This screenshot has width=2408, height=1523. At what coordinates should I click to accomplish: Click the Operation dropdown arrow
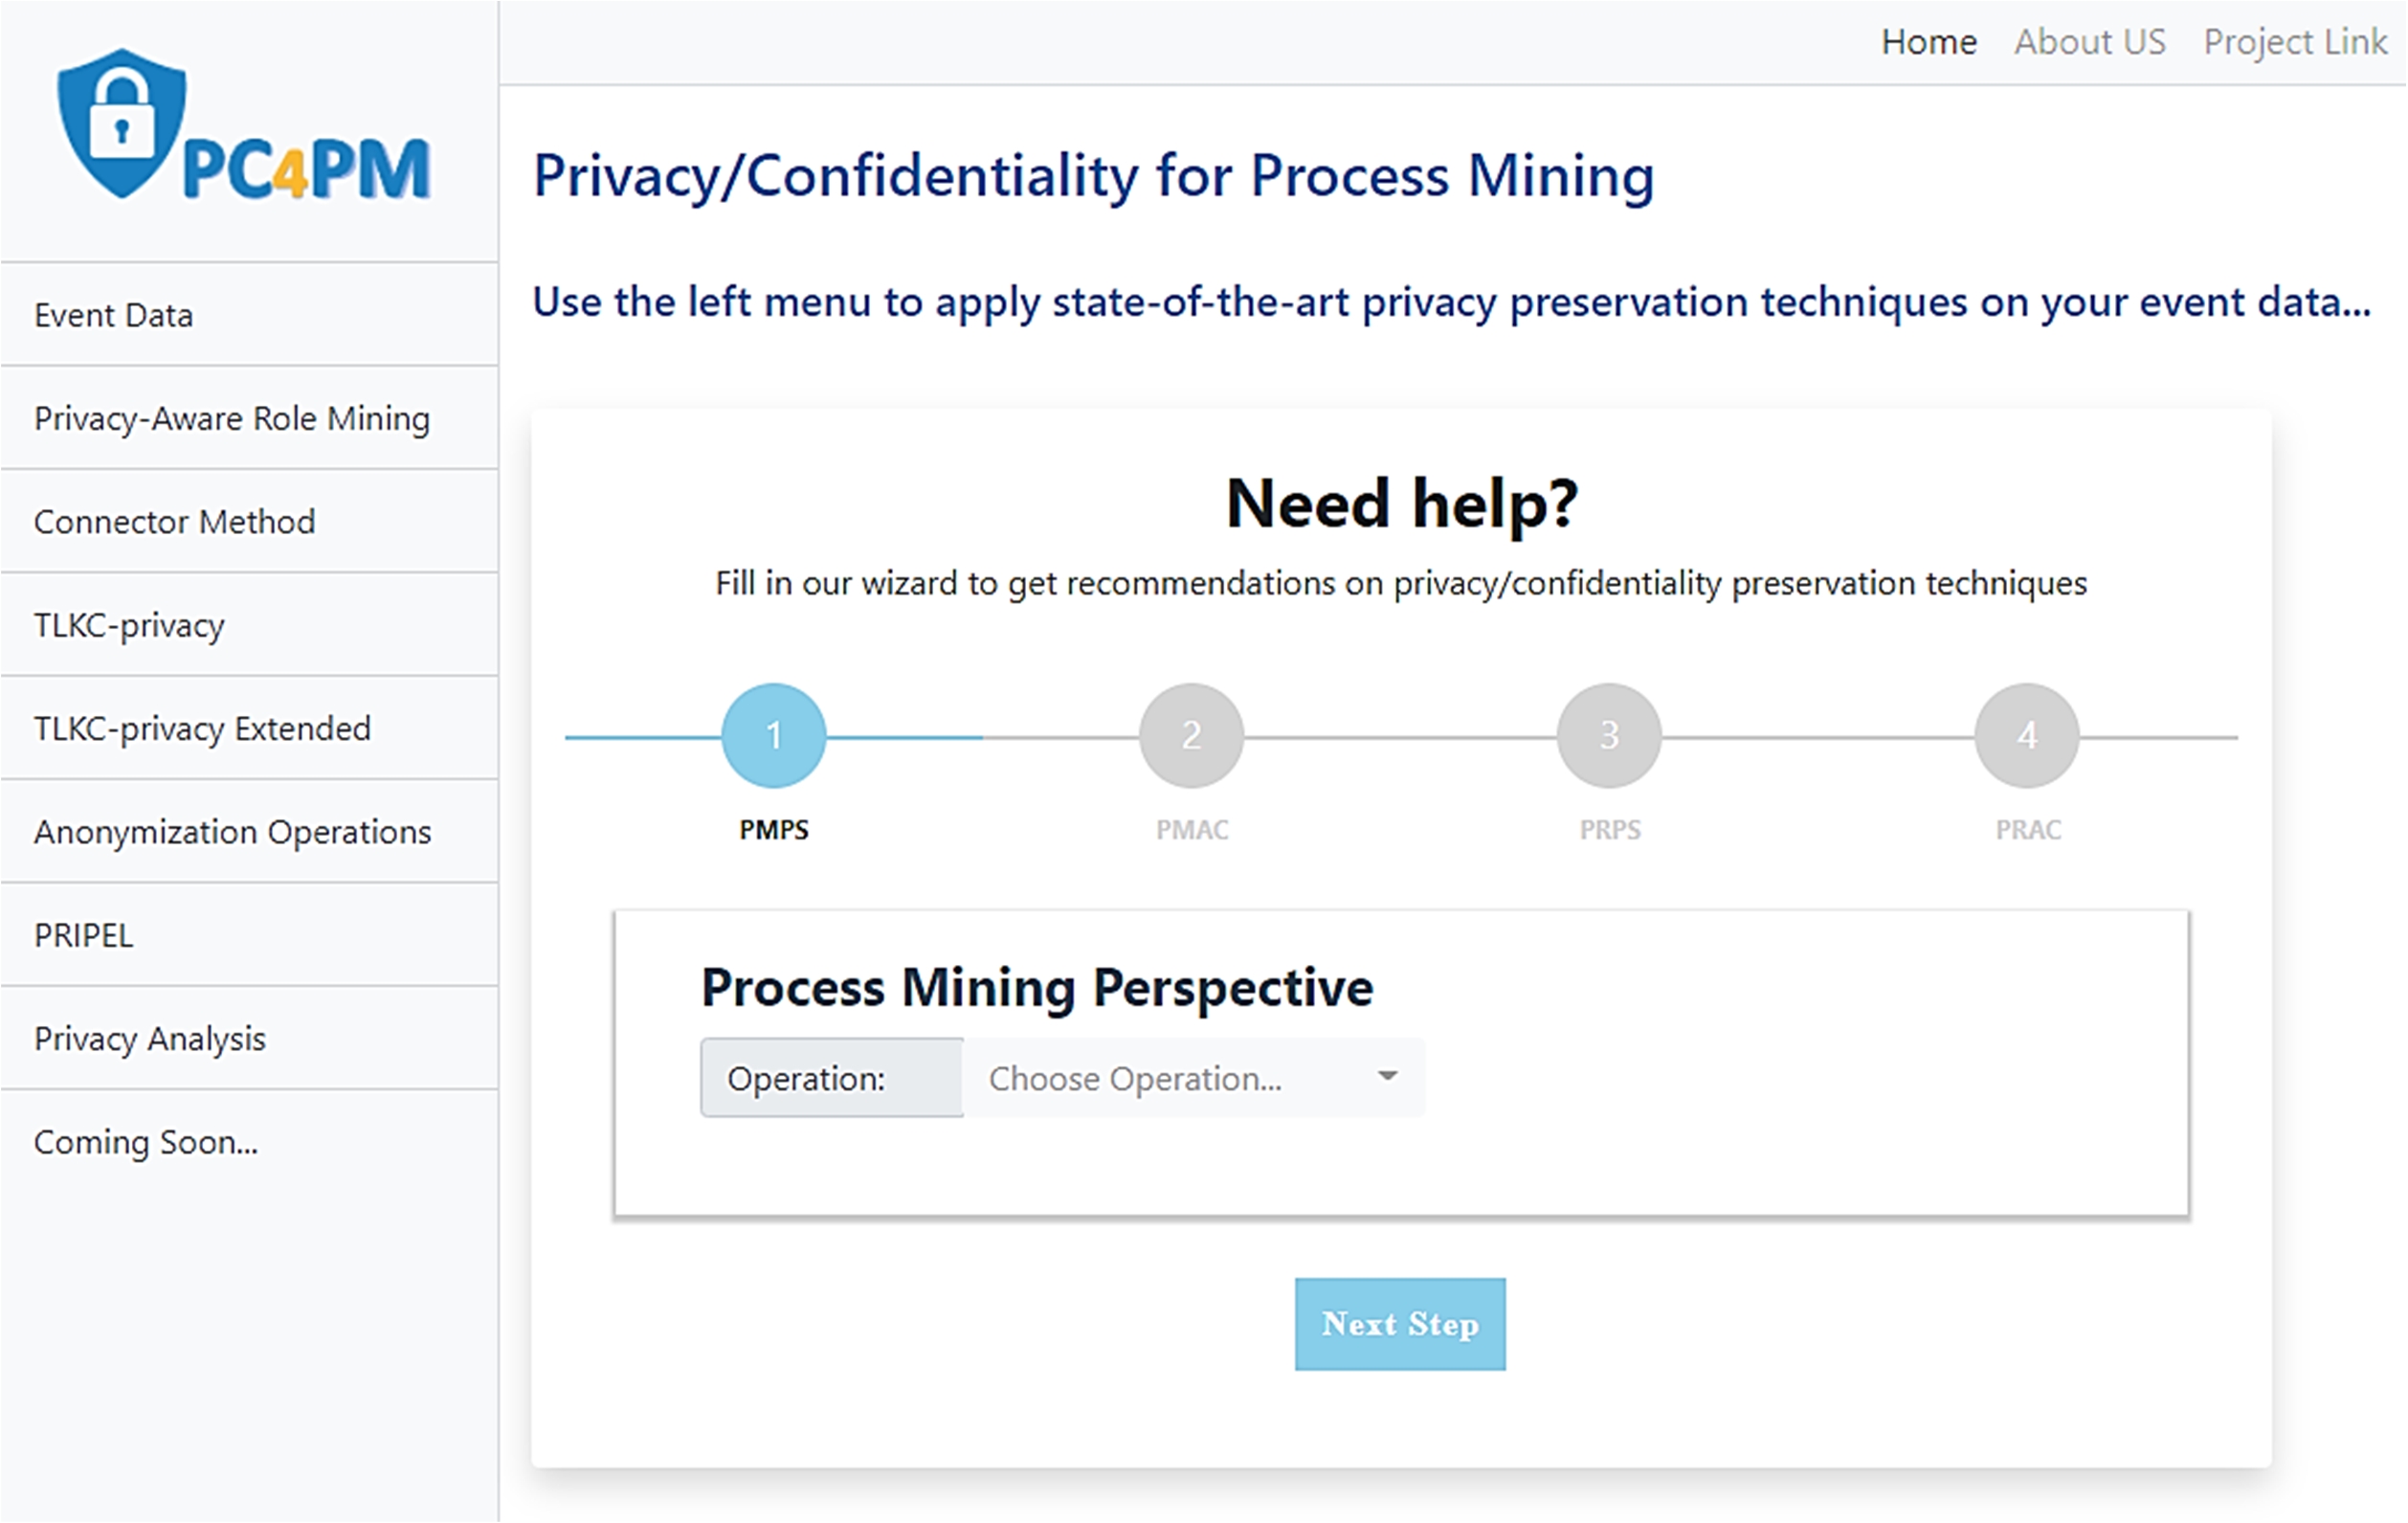point(1387,1077)
